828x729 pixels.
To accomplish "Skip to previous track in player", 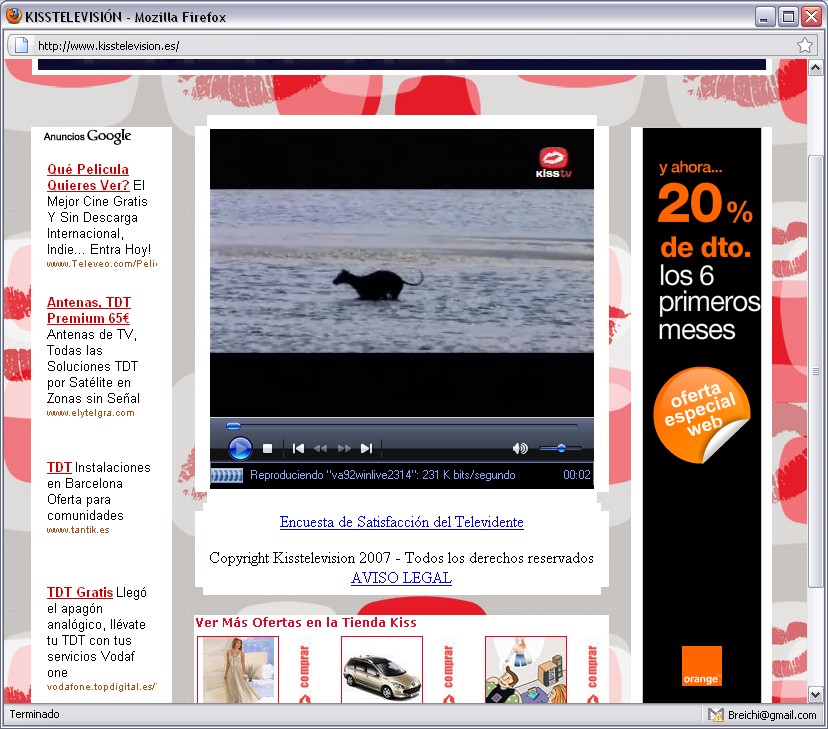I will coord(298,449).
